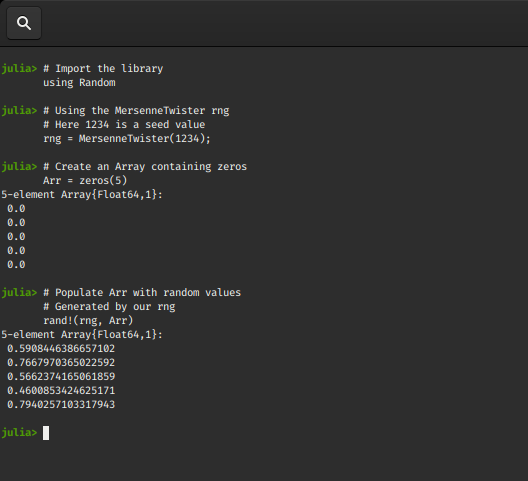Click the first 0.0 output value
Viewport: 528px width, 481px height.
[16, 209]
